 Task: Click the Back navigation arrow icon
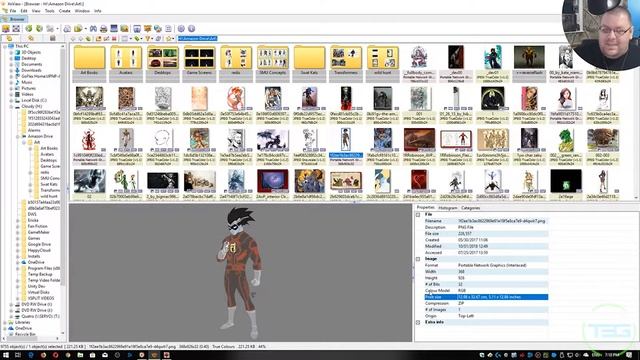(x=73, y=39)
